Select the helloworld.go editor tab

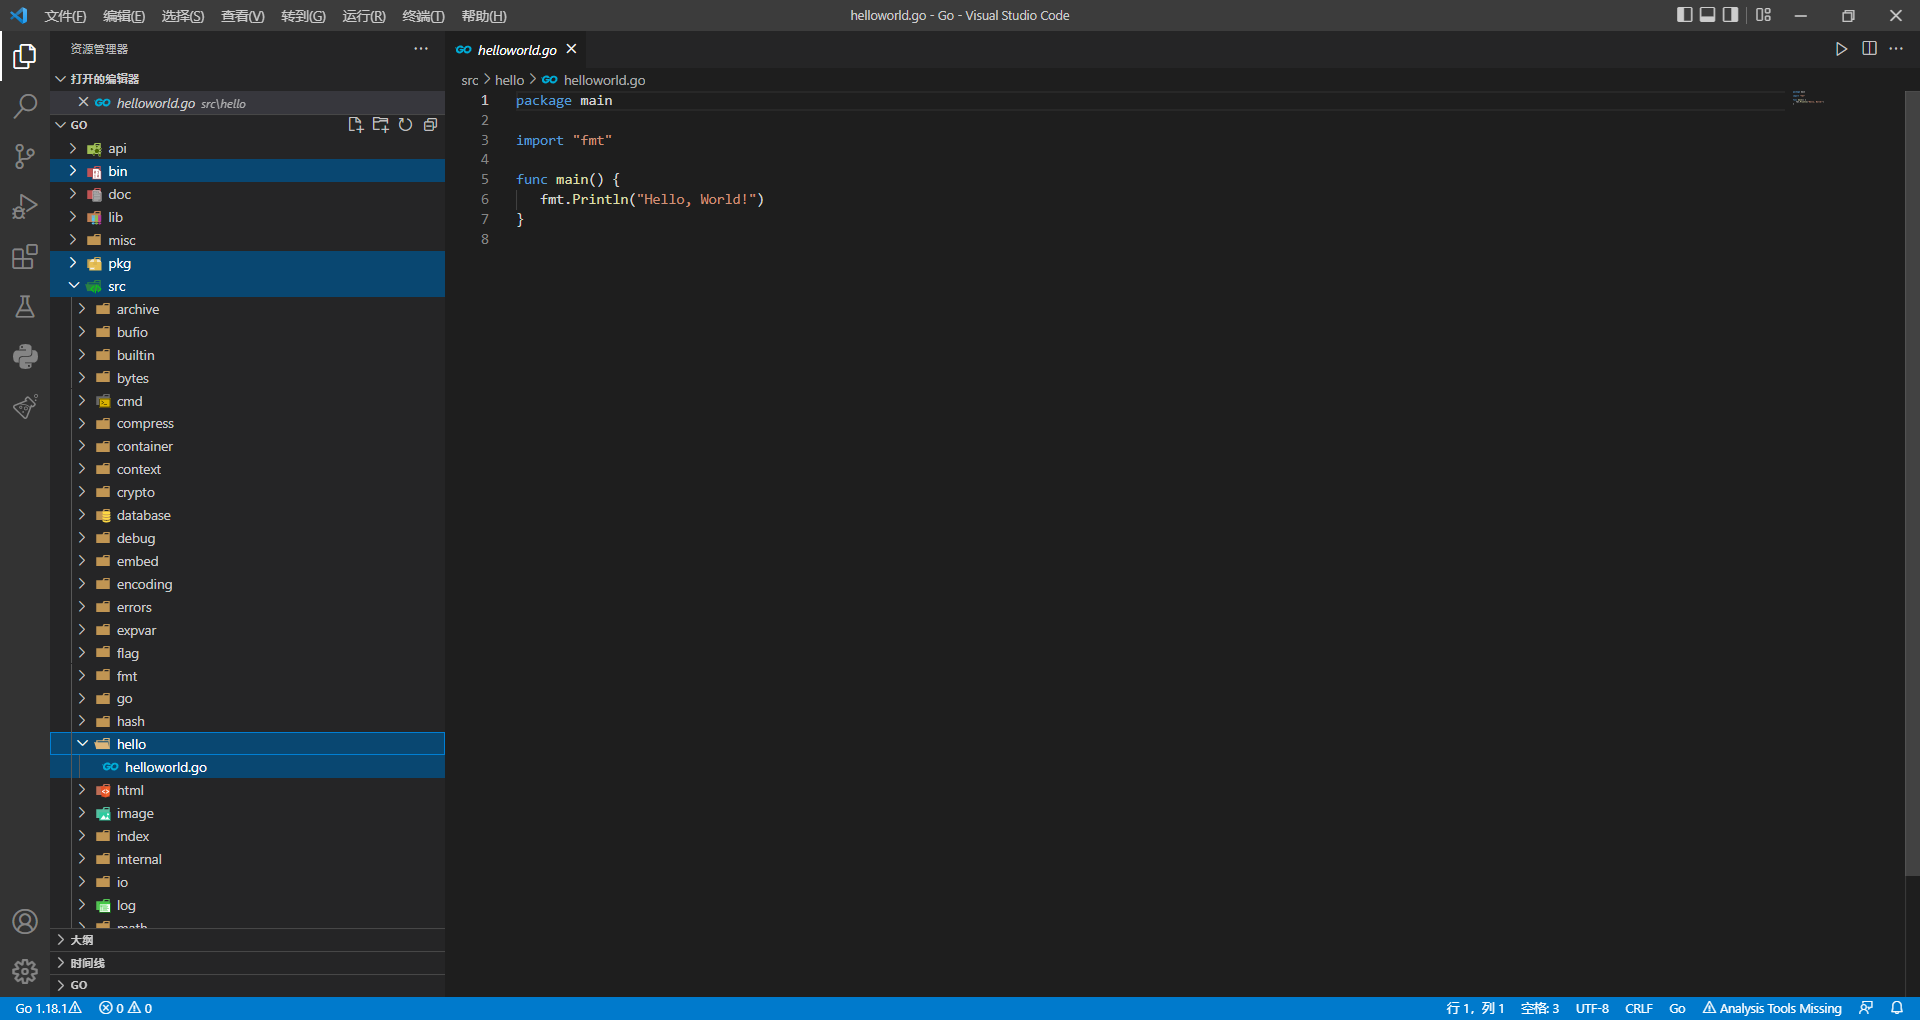click(x=516, y=50)
